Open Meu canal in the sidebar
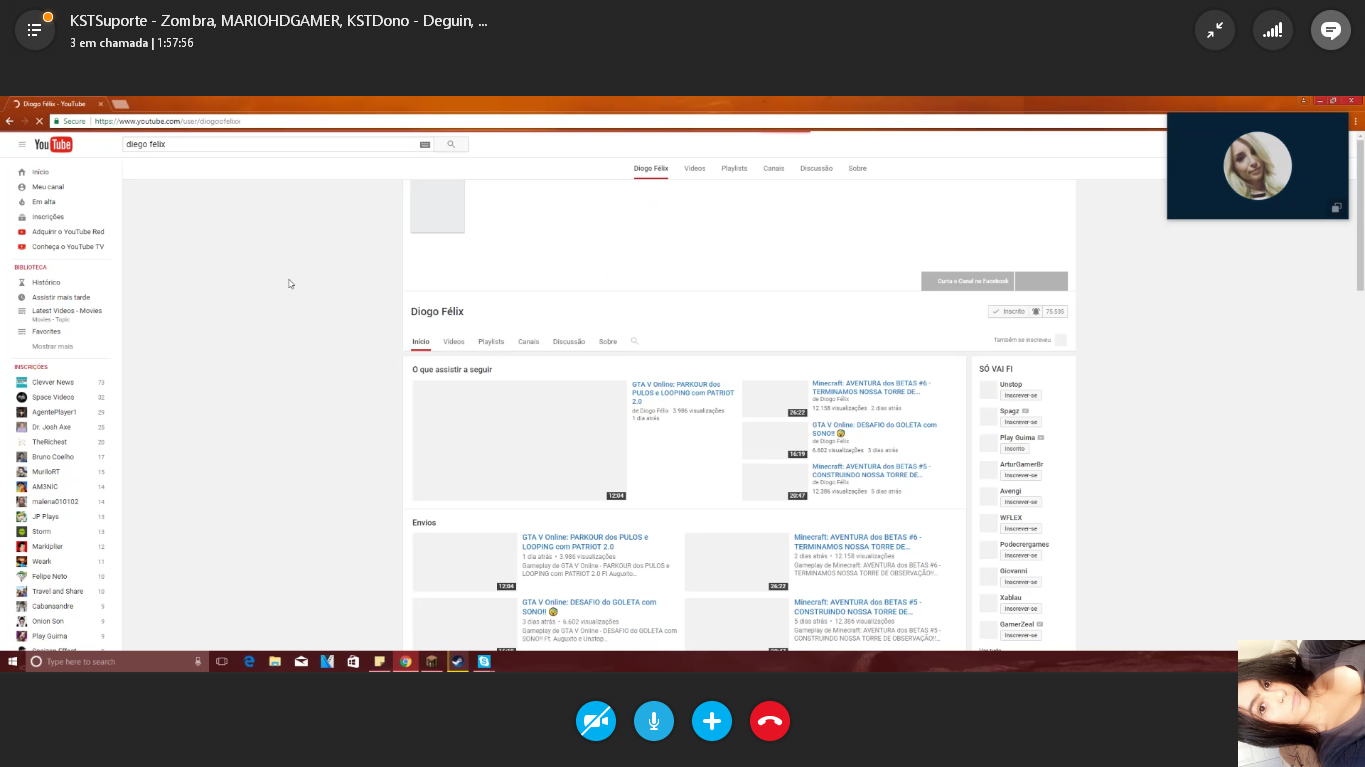 pos(48,187)
